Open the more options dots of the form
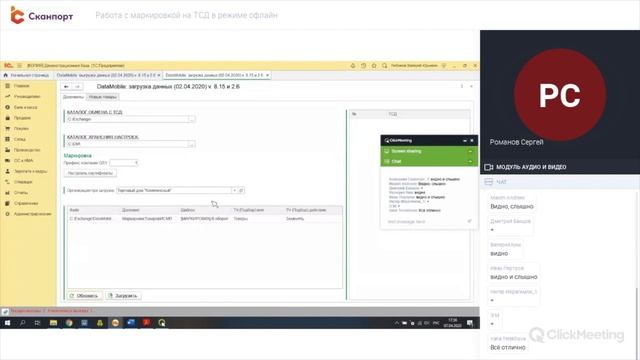 tap(462, 87)
